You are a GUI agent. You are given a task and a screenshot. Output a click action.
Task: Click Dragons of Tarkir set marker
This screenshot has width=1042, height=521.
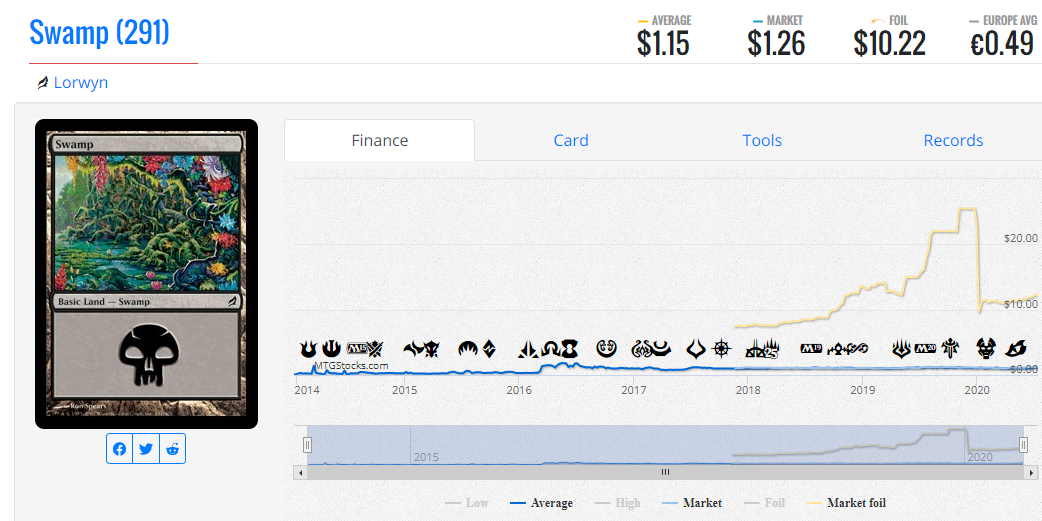(x=431, y=348)
